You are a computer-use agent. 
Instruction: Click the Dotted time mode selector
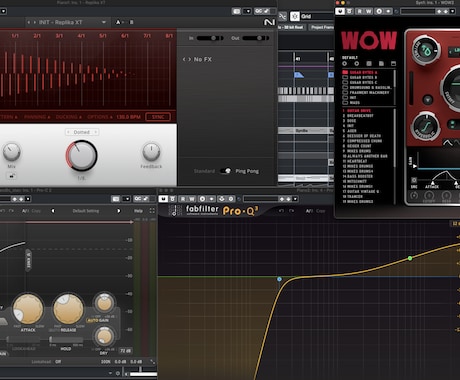(82, 132)
